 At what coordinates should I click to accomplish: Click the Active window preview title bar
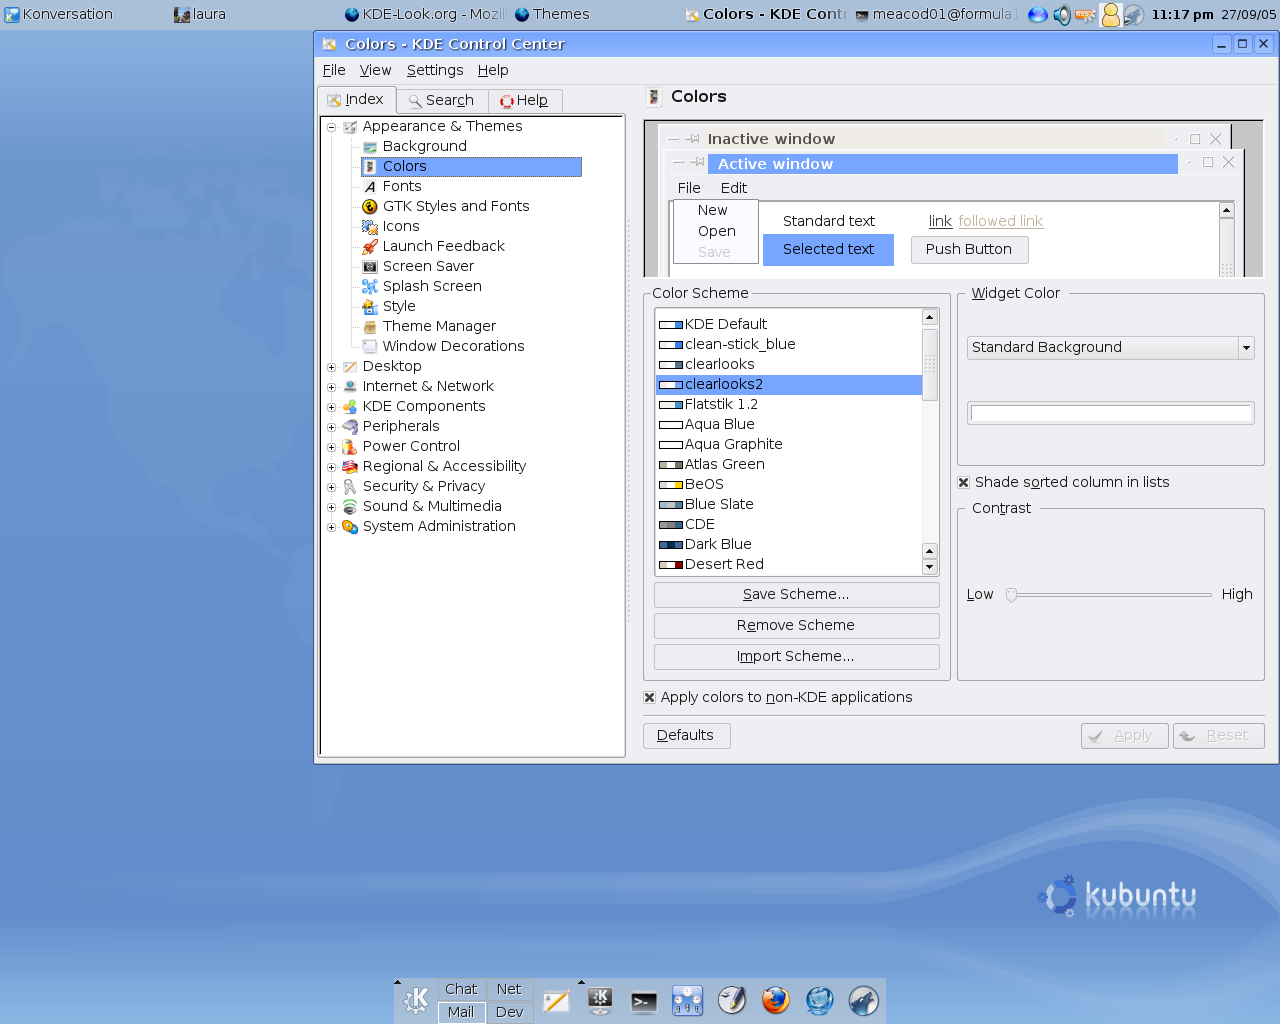point(942,164)
